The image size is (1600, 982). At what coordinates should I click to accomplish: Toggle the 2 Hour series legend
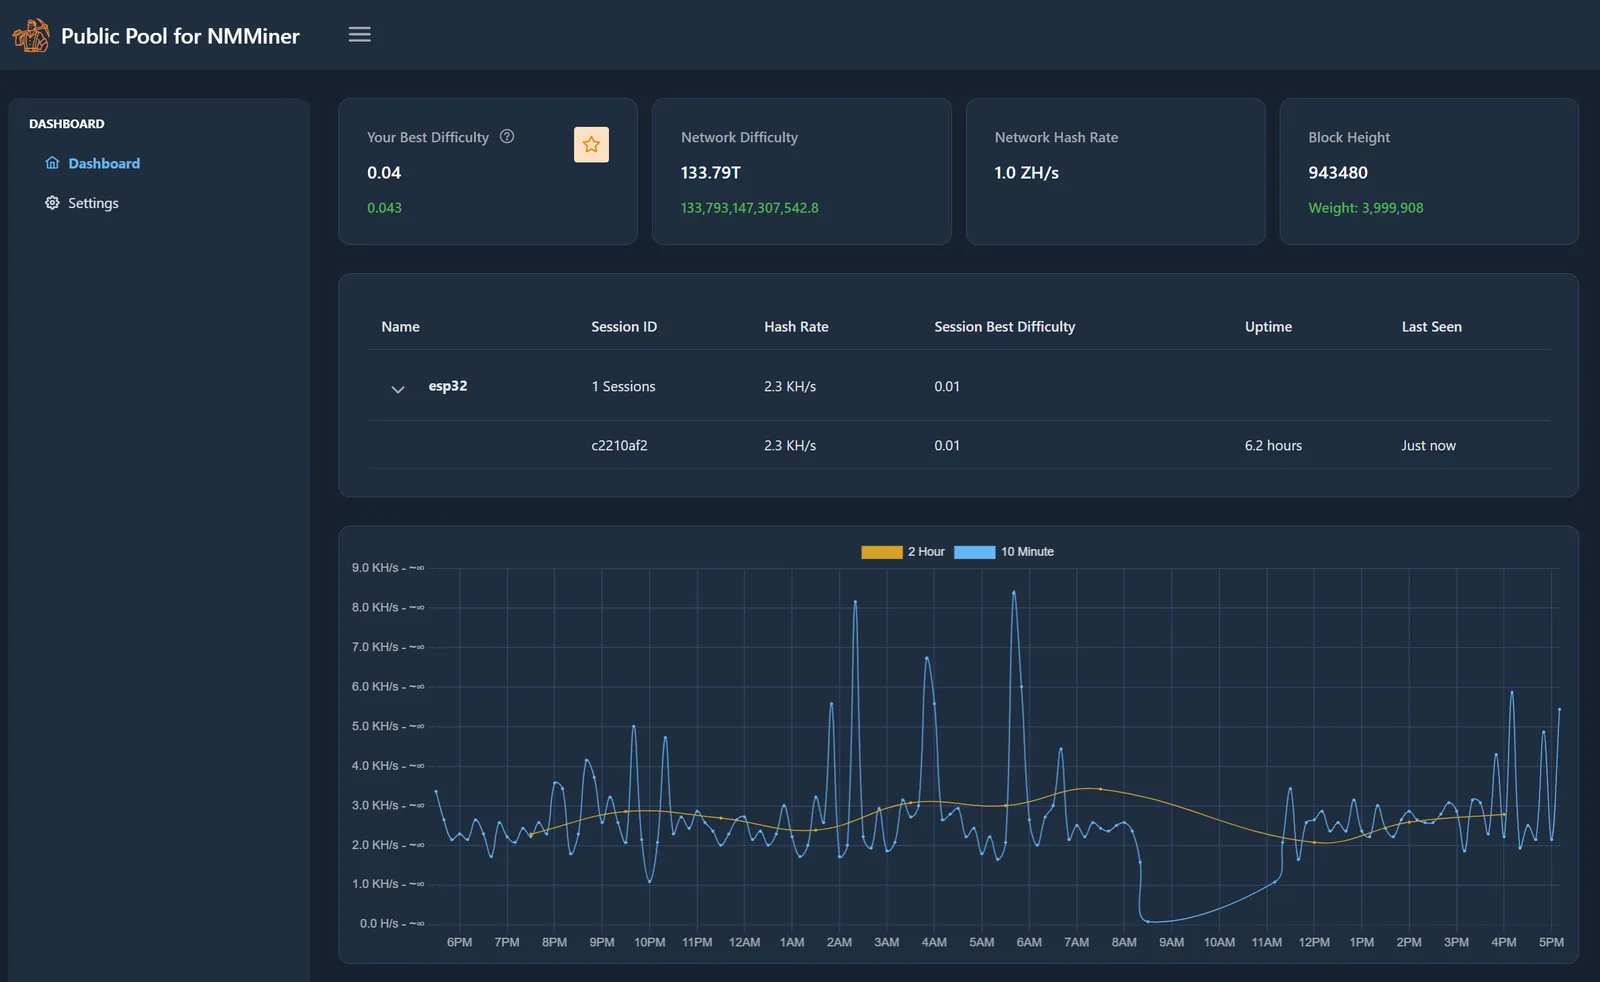(x=926, y=552)
